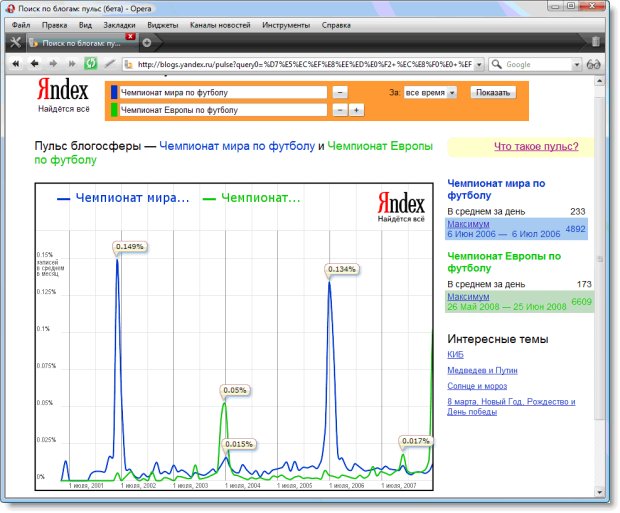Click the 173 average per day value

tap(584, 284)
